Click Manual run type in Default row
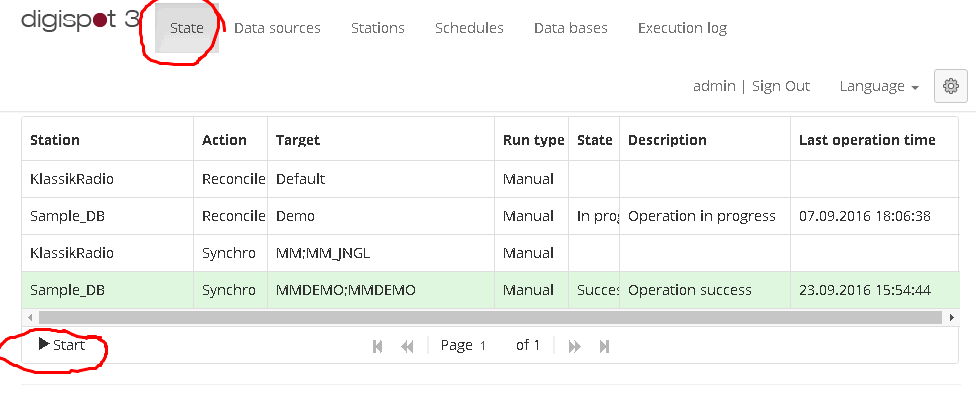The height and width of the screenshot is (394, 976). (532, 179)
